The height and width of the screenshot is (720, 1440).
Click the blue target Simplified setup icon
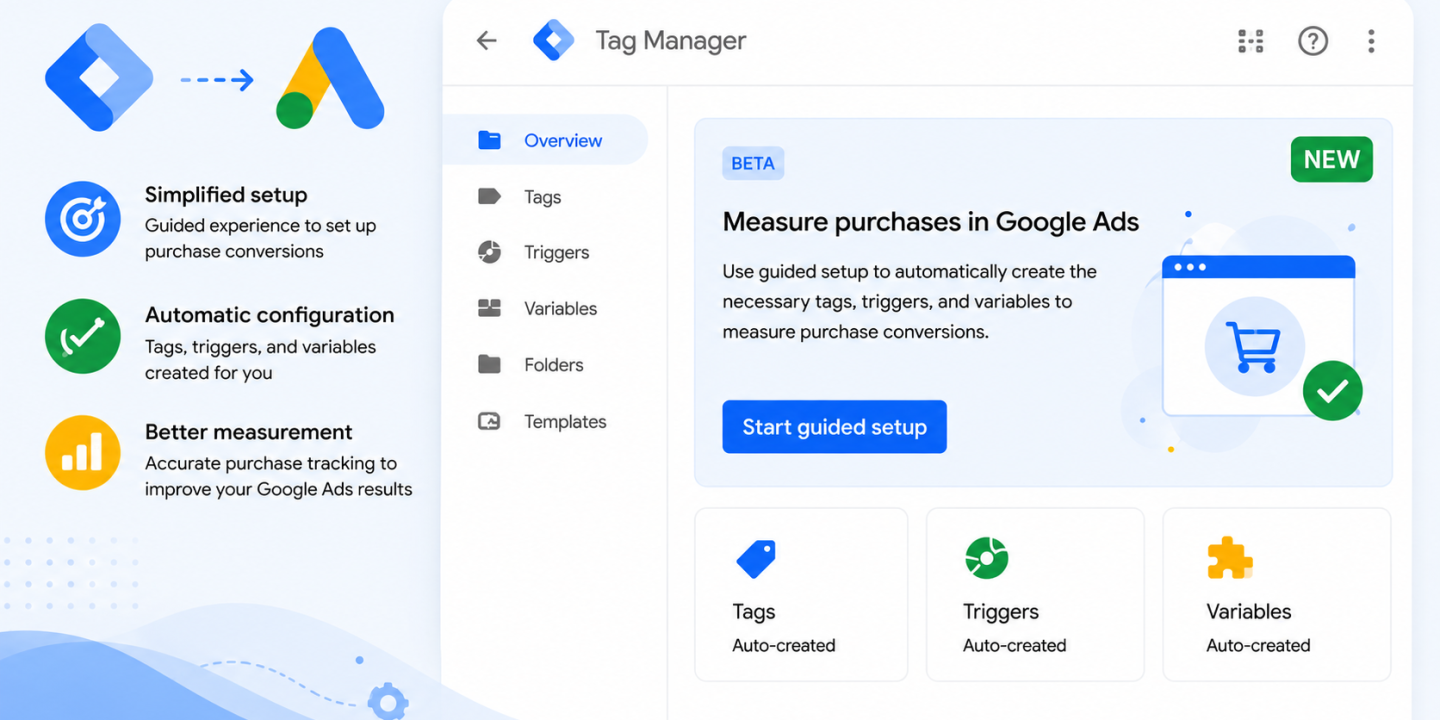point(83,219)
